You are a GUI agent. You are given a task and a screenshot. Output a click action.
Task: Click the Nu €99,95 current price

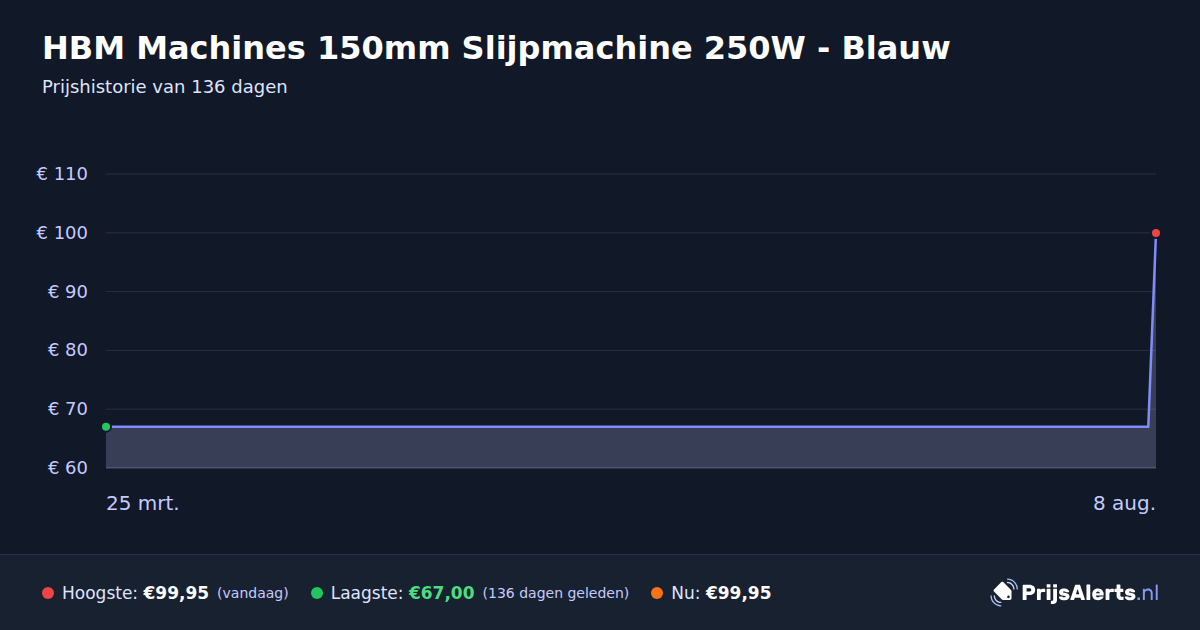point(738,593)
